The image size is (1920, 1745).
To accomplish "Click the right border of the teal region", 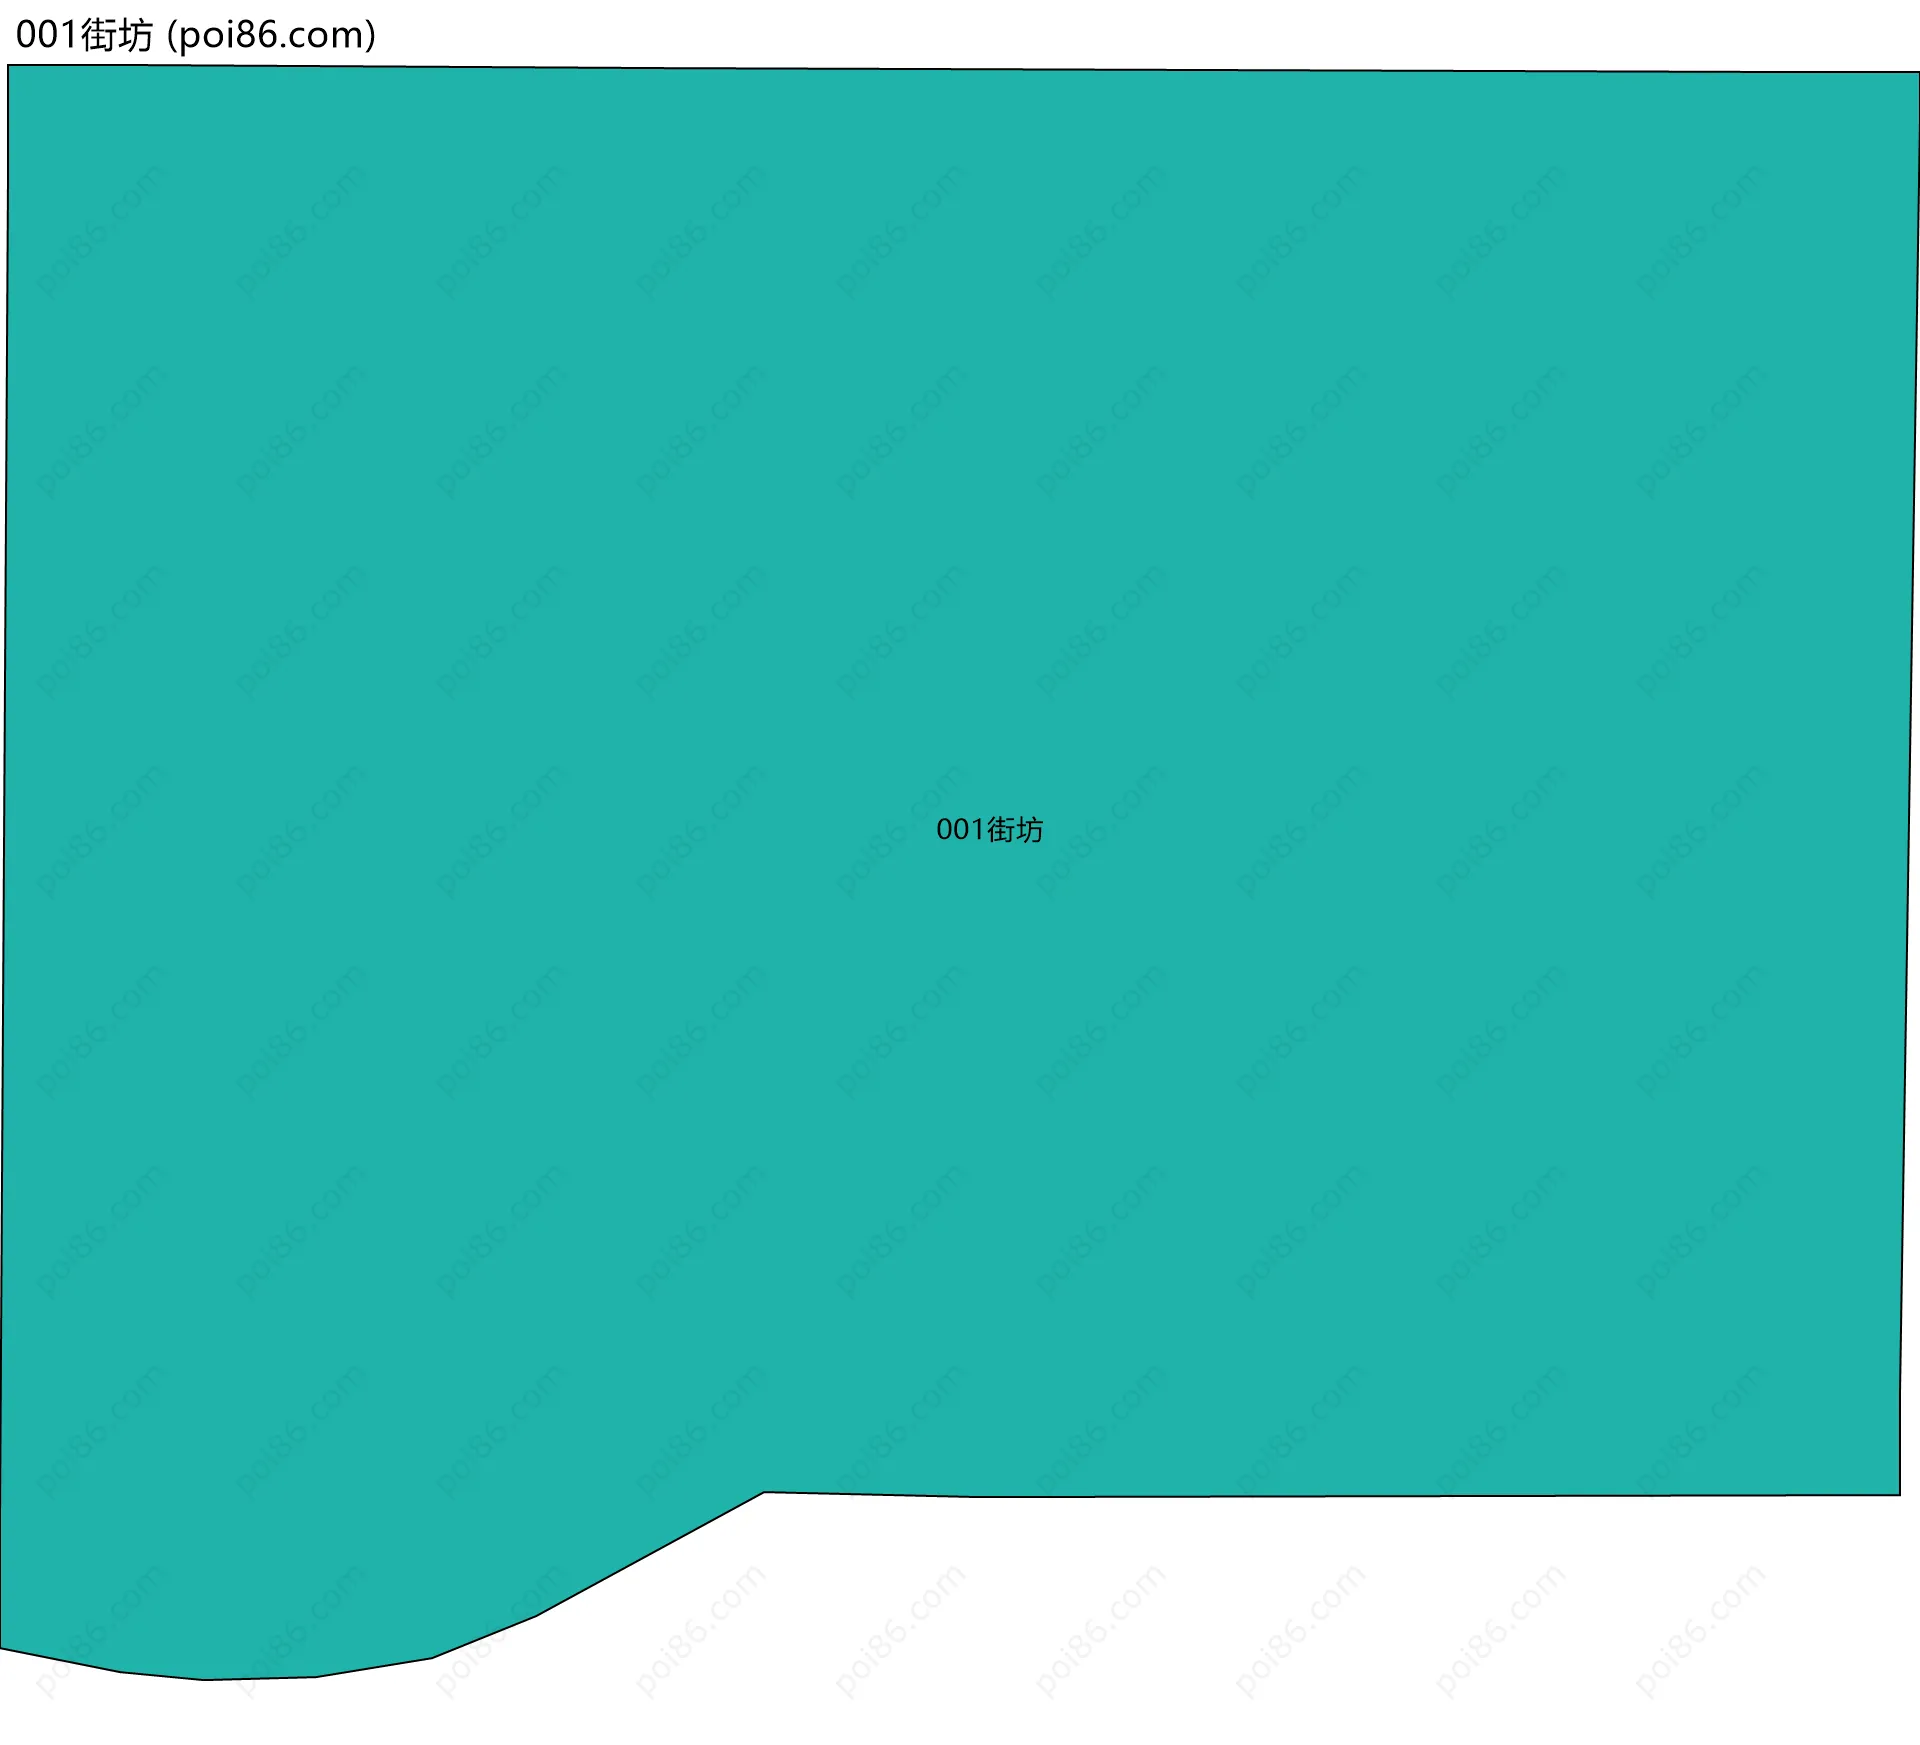I will (1910, 780).
